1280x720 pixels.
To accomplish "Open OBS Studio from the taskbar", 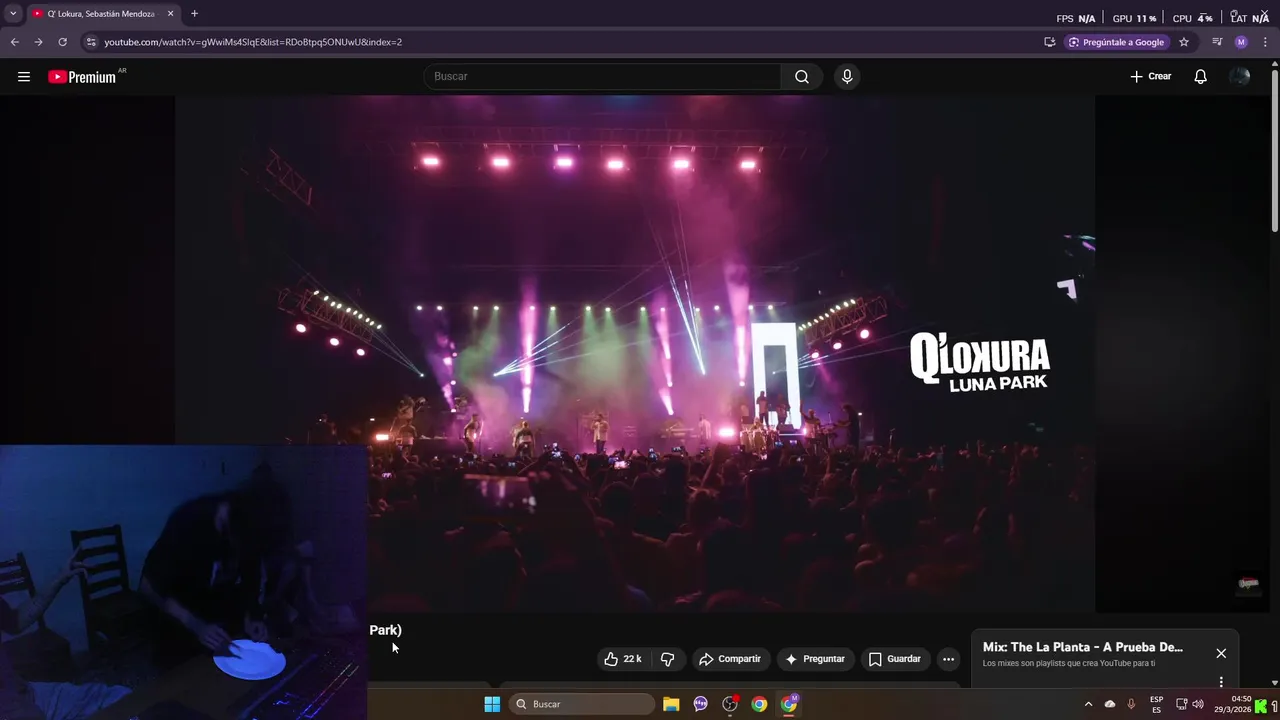I will (x=730, y=704).
